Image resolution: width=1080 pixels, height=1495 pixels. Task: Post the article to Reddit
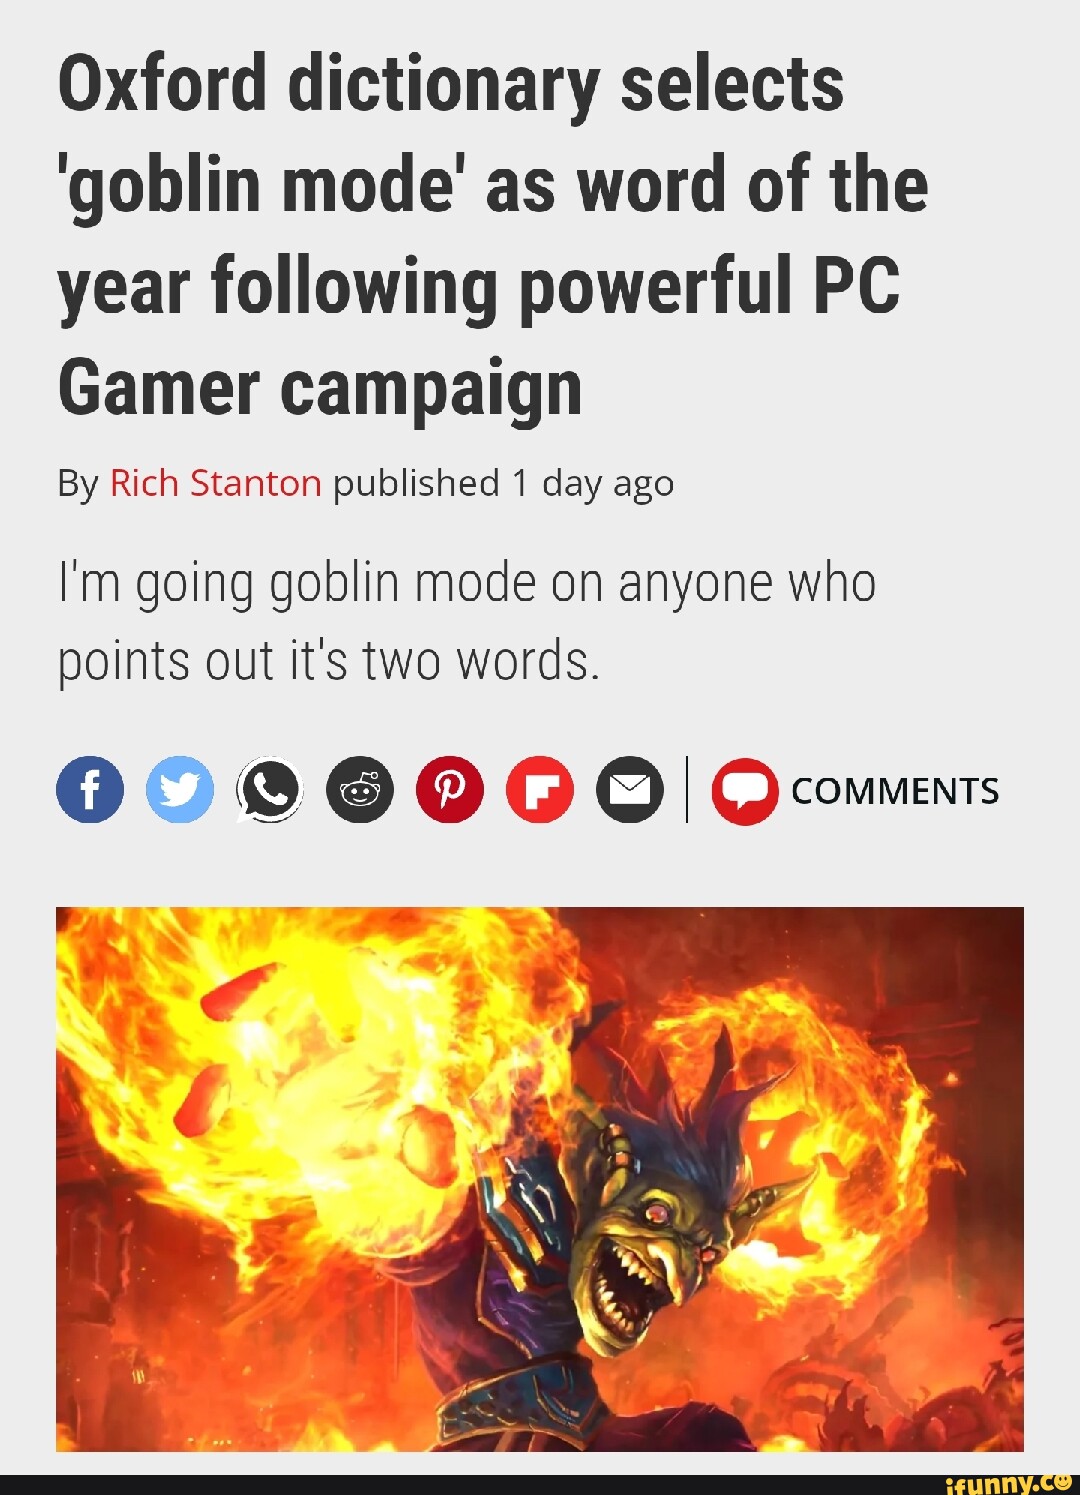tap(360, 790)
